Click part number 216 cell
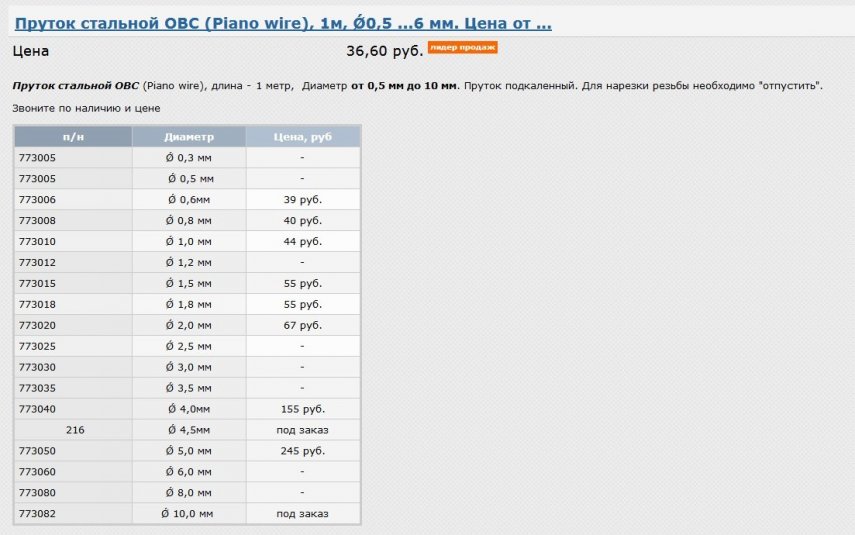855x535 pixels. [x=73, y=430]
